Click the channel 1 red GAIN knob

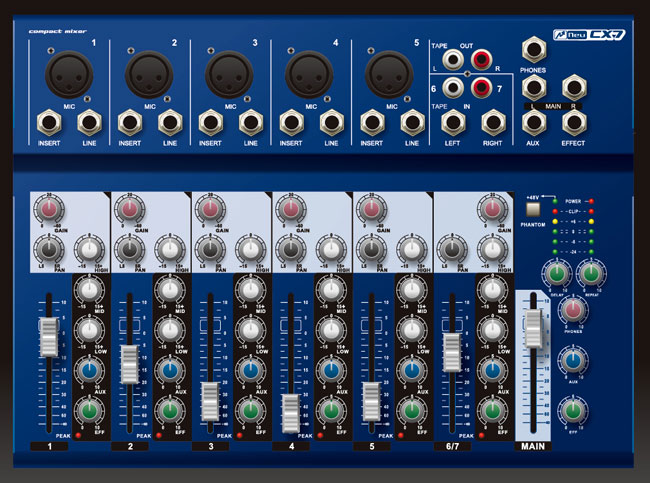tap(47, 208)
